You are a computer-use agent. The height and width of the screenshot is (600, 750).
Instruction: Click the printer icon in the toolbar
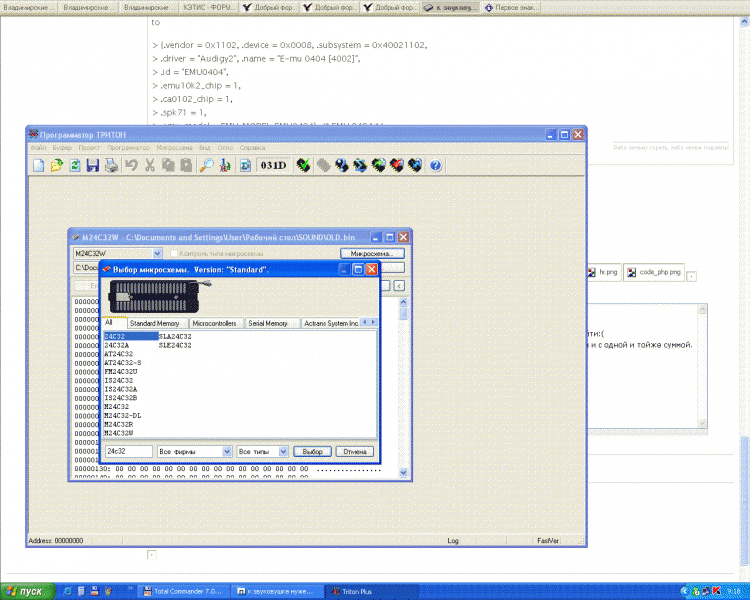click(111, 166)
